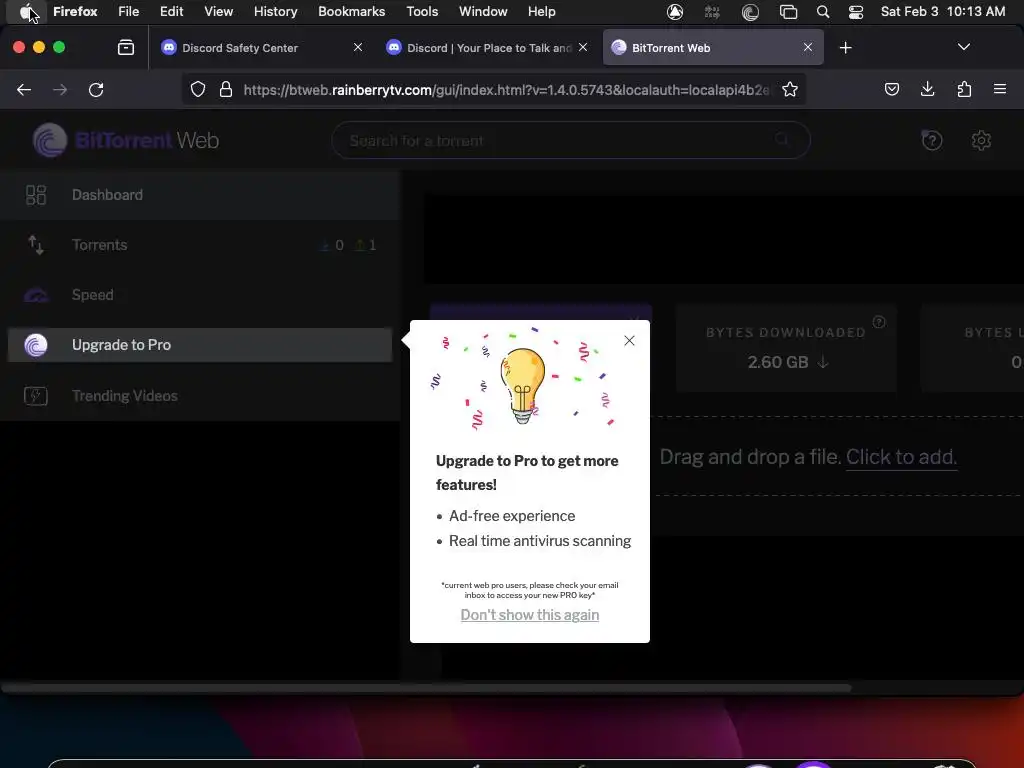Open the Tools menu
Viewport: 1024px width, 768px height.
(422, 11)
